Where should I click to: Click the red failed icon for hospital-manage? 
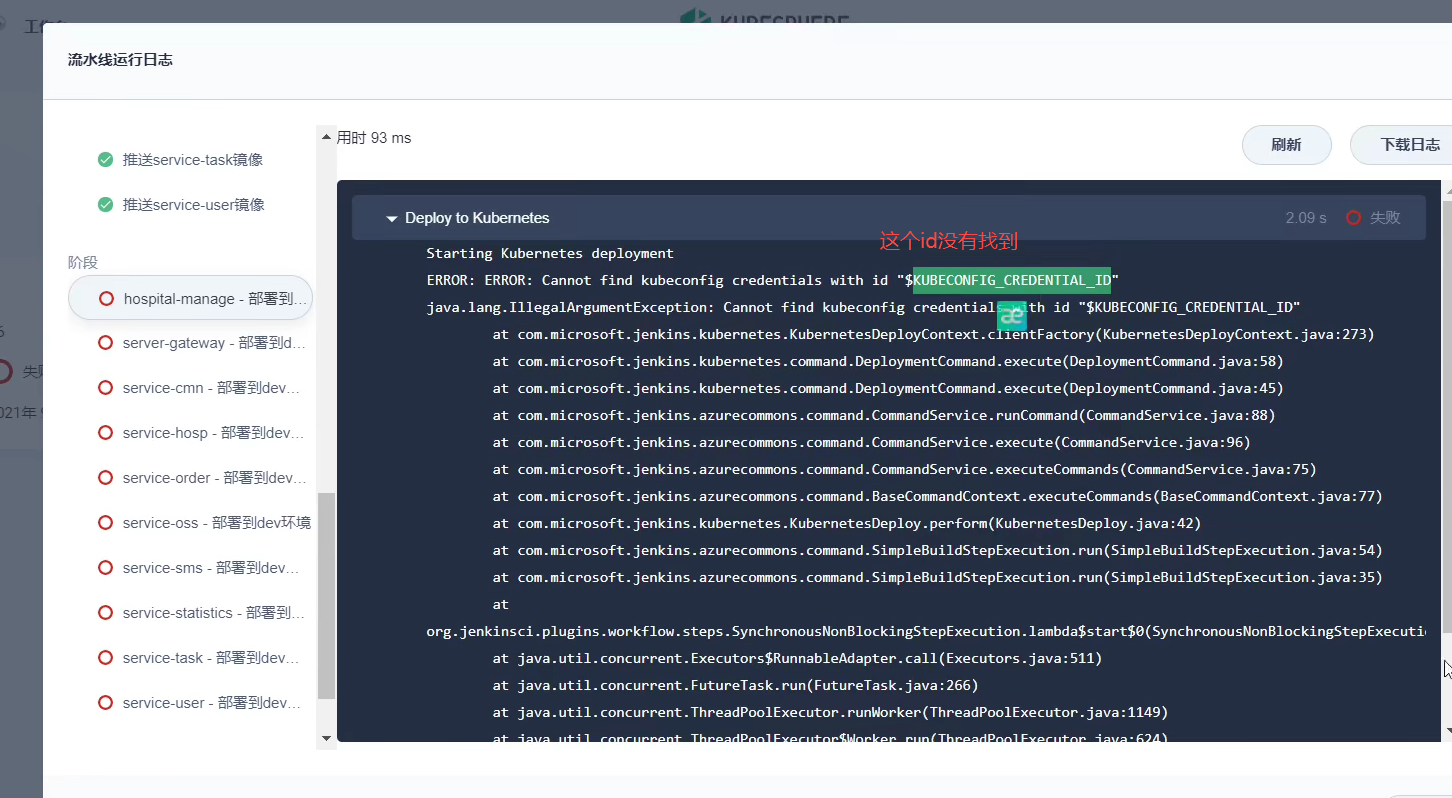tap(106, 298)
